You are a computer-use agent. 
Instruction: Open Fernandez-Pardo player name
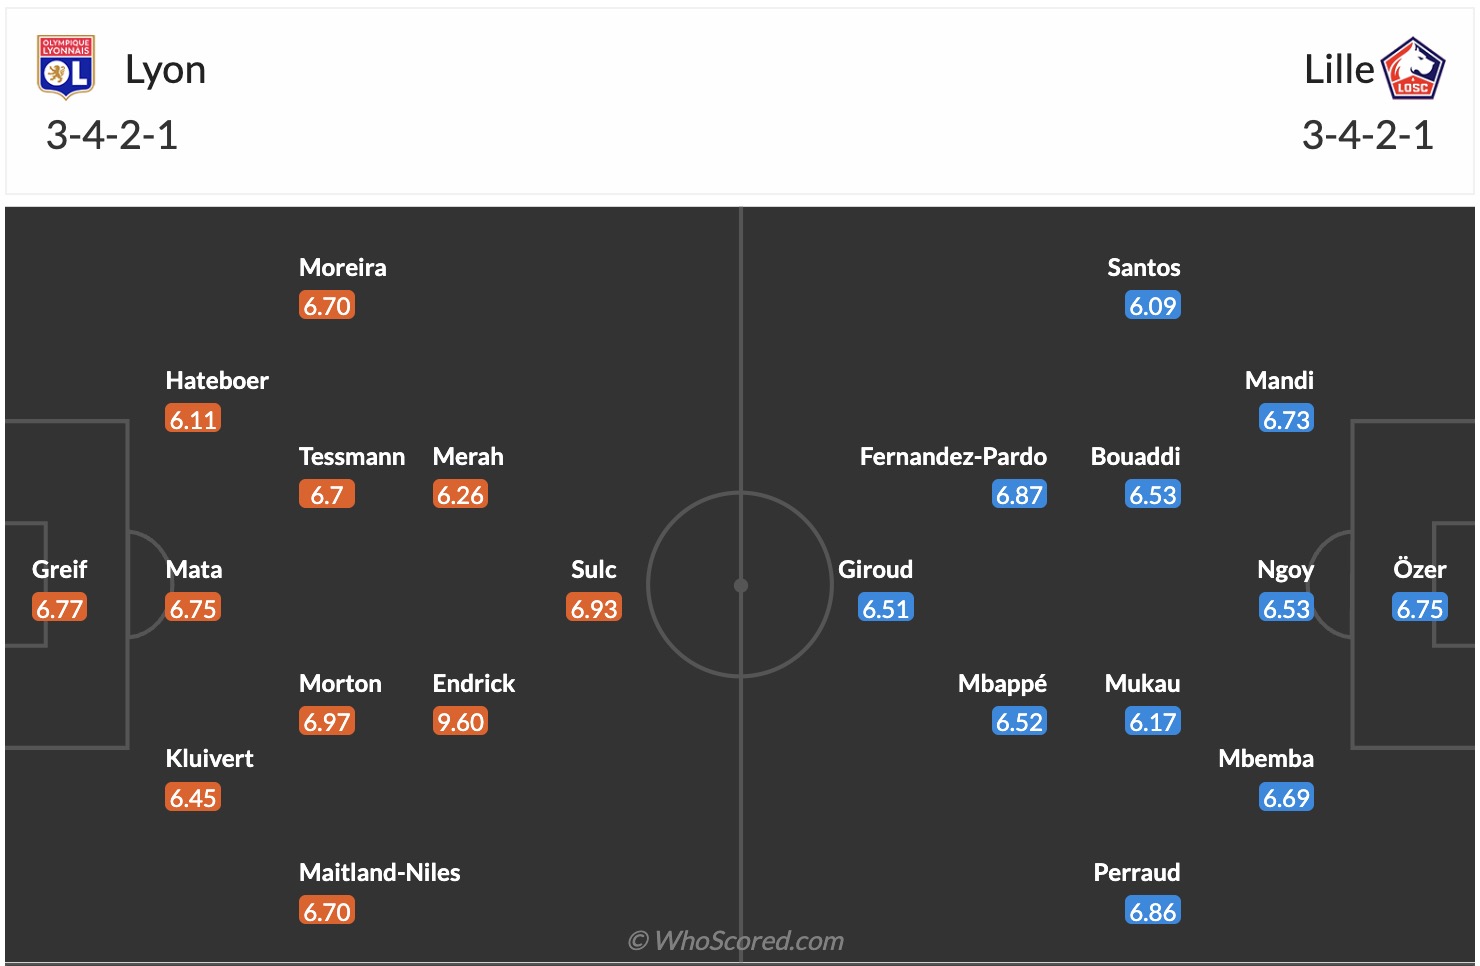click(953, 457)
